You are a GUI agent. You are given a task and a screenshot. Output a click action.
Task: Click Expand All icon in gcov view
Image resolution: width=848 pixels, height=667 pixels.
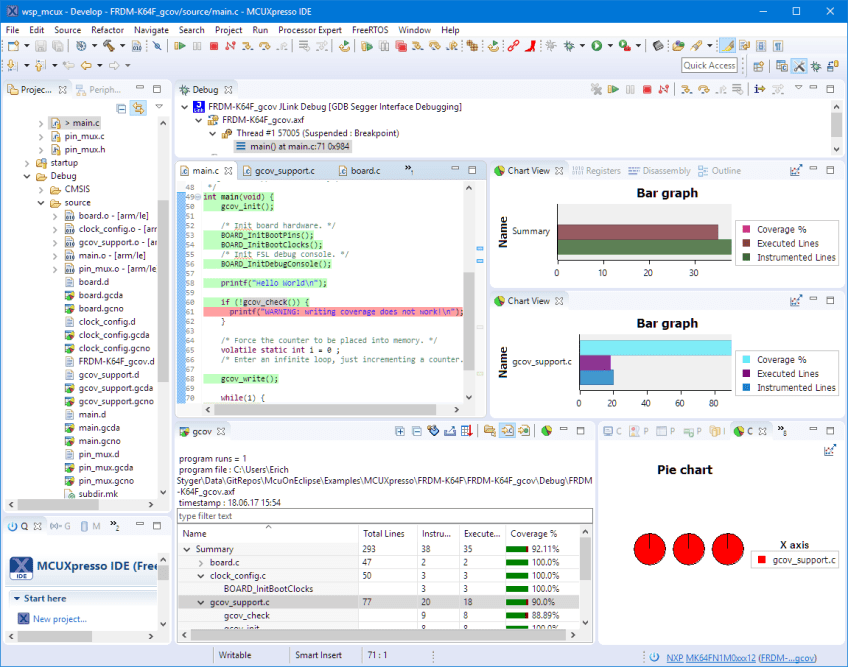(x=400, y=431)
